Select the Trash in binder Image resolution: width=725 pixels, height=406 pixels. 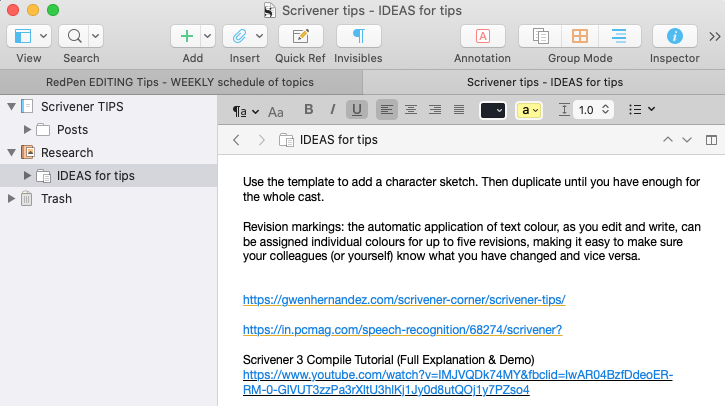pos(56,199)
